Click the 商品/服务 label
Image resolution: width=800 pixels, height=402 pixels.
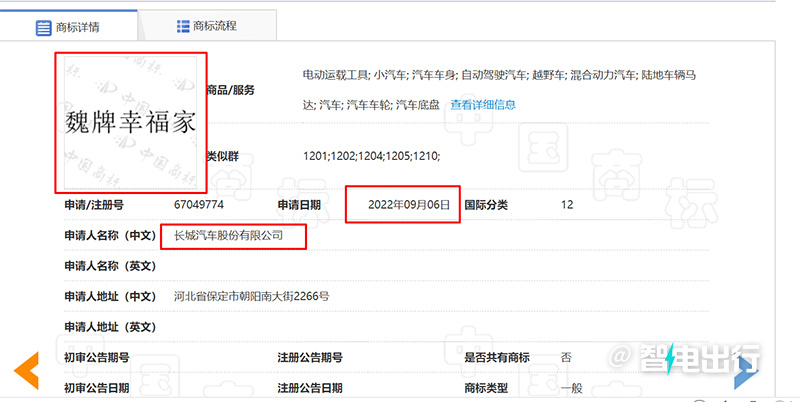[x=231, y=90]
